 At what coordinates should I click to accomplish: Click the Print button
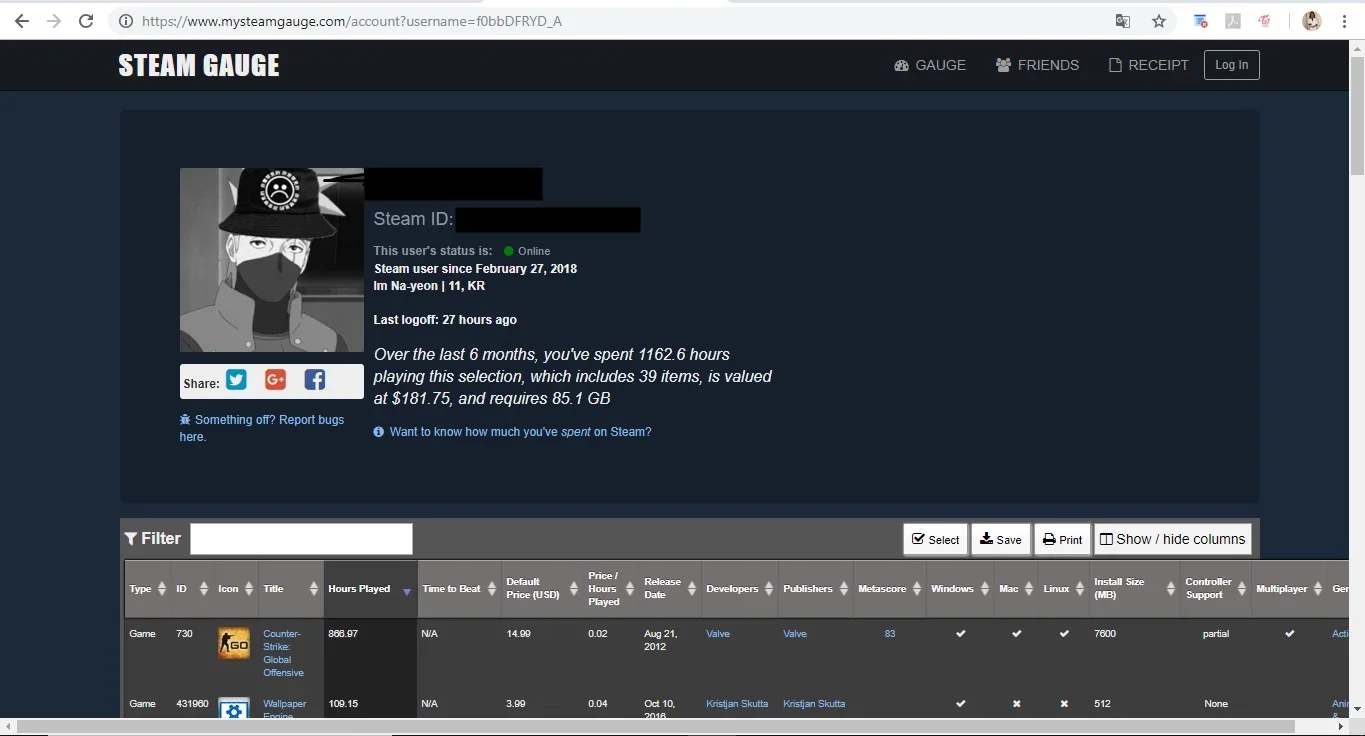pyautogui.click(x=1062, y=539)
